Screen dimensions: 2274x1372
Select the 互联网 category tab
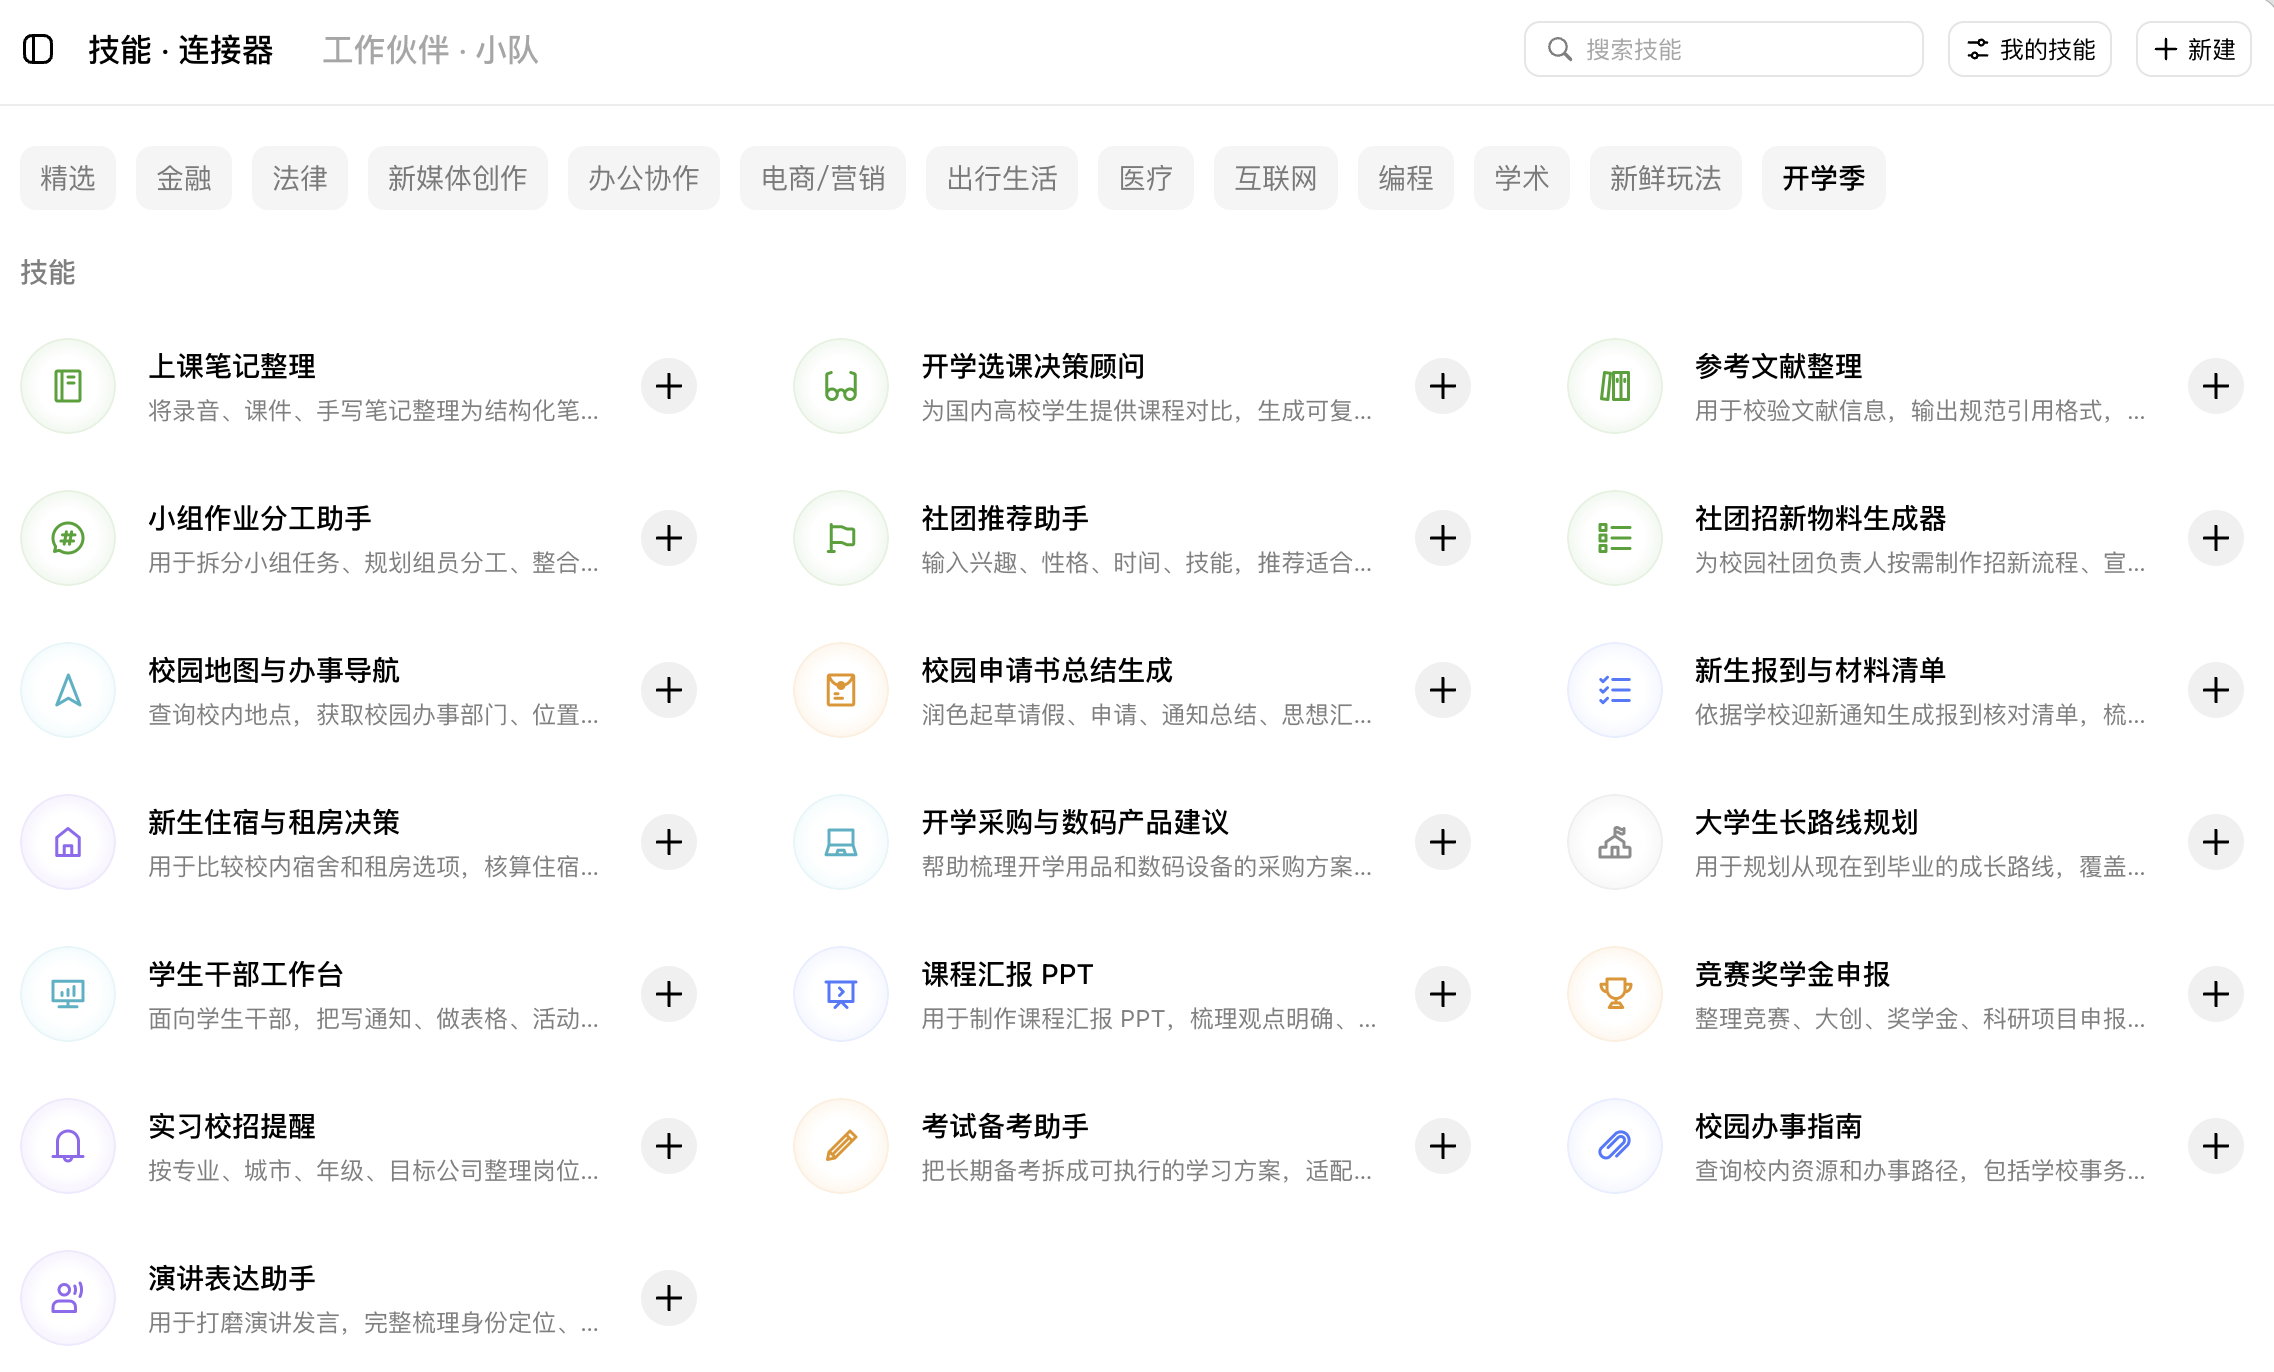1276,178
